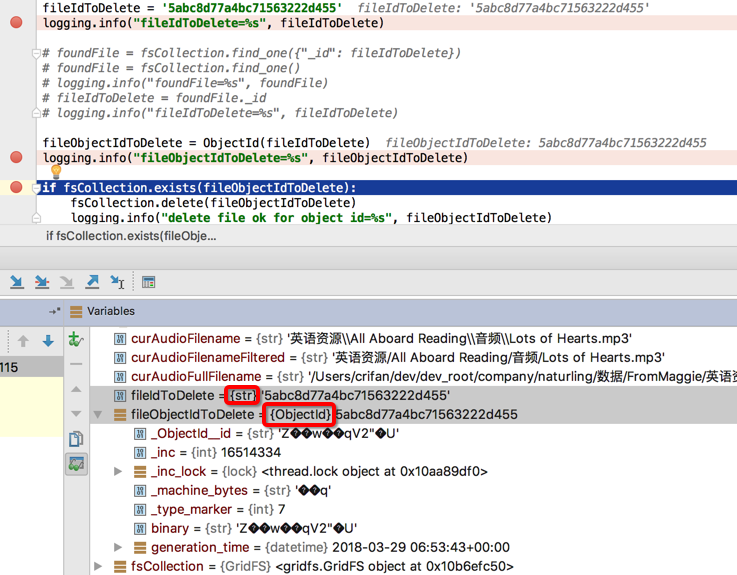Expand the _inc_lock variable node
737x575 pixels.
(118, 472)
